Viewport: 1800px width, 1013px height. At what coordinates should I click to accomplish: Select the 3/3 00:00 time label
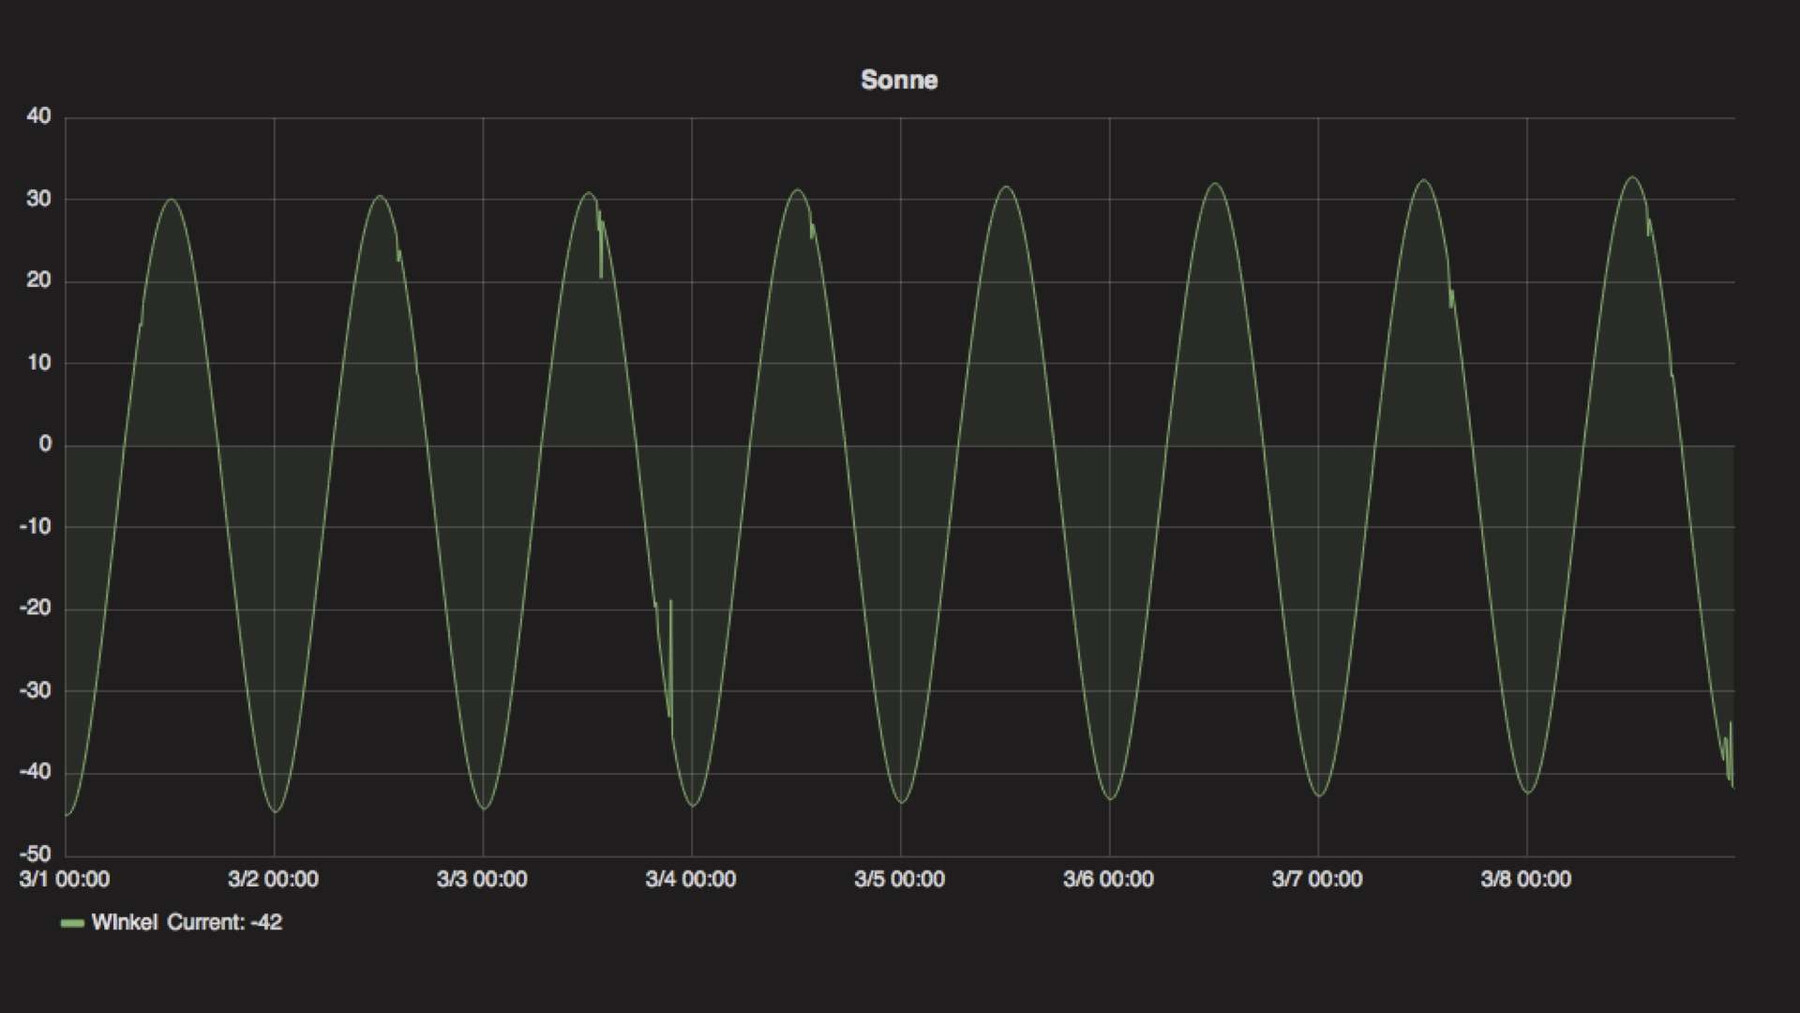point(482,879)
